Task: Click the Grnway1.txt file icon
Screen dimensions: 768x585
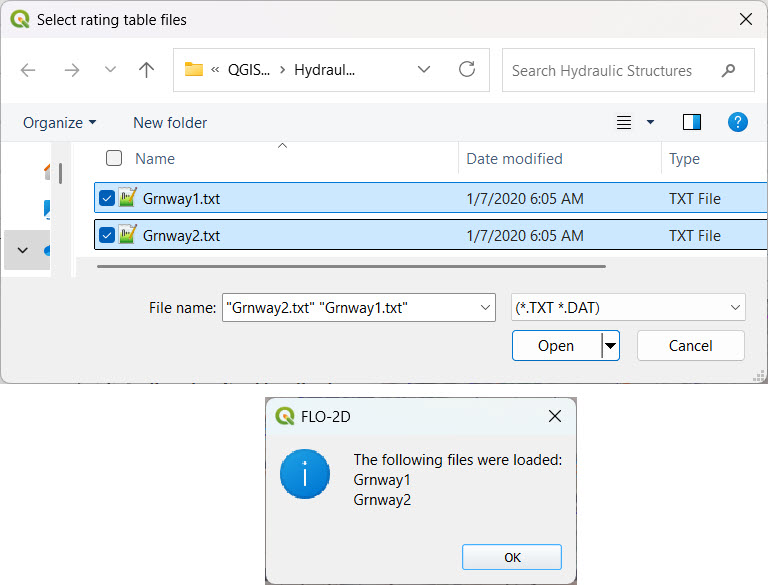Action: tap(128, 198)
